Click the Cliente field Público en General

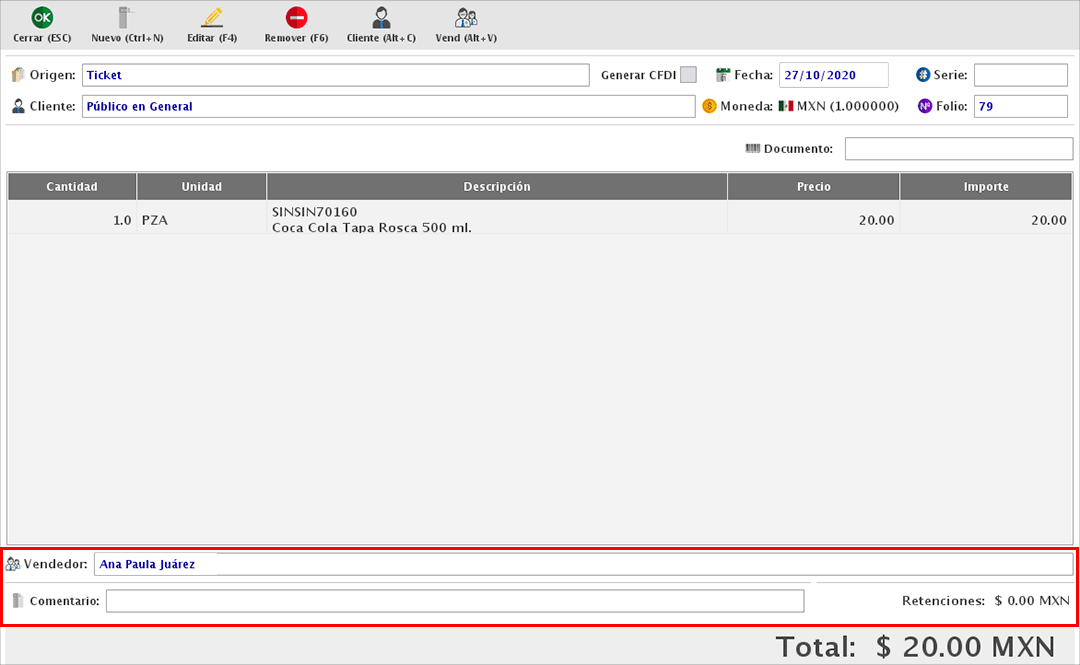388,106
